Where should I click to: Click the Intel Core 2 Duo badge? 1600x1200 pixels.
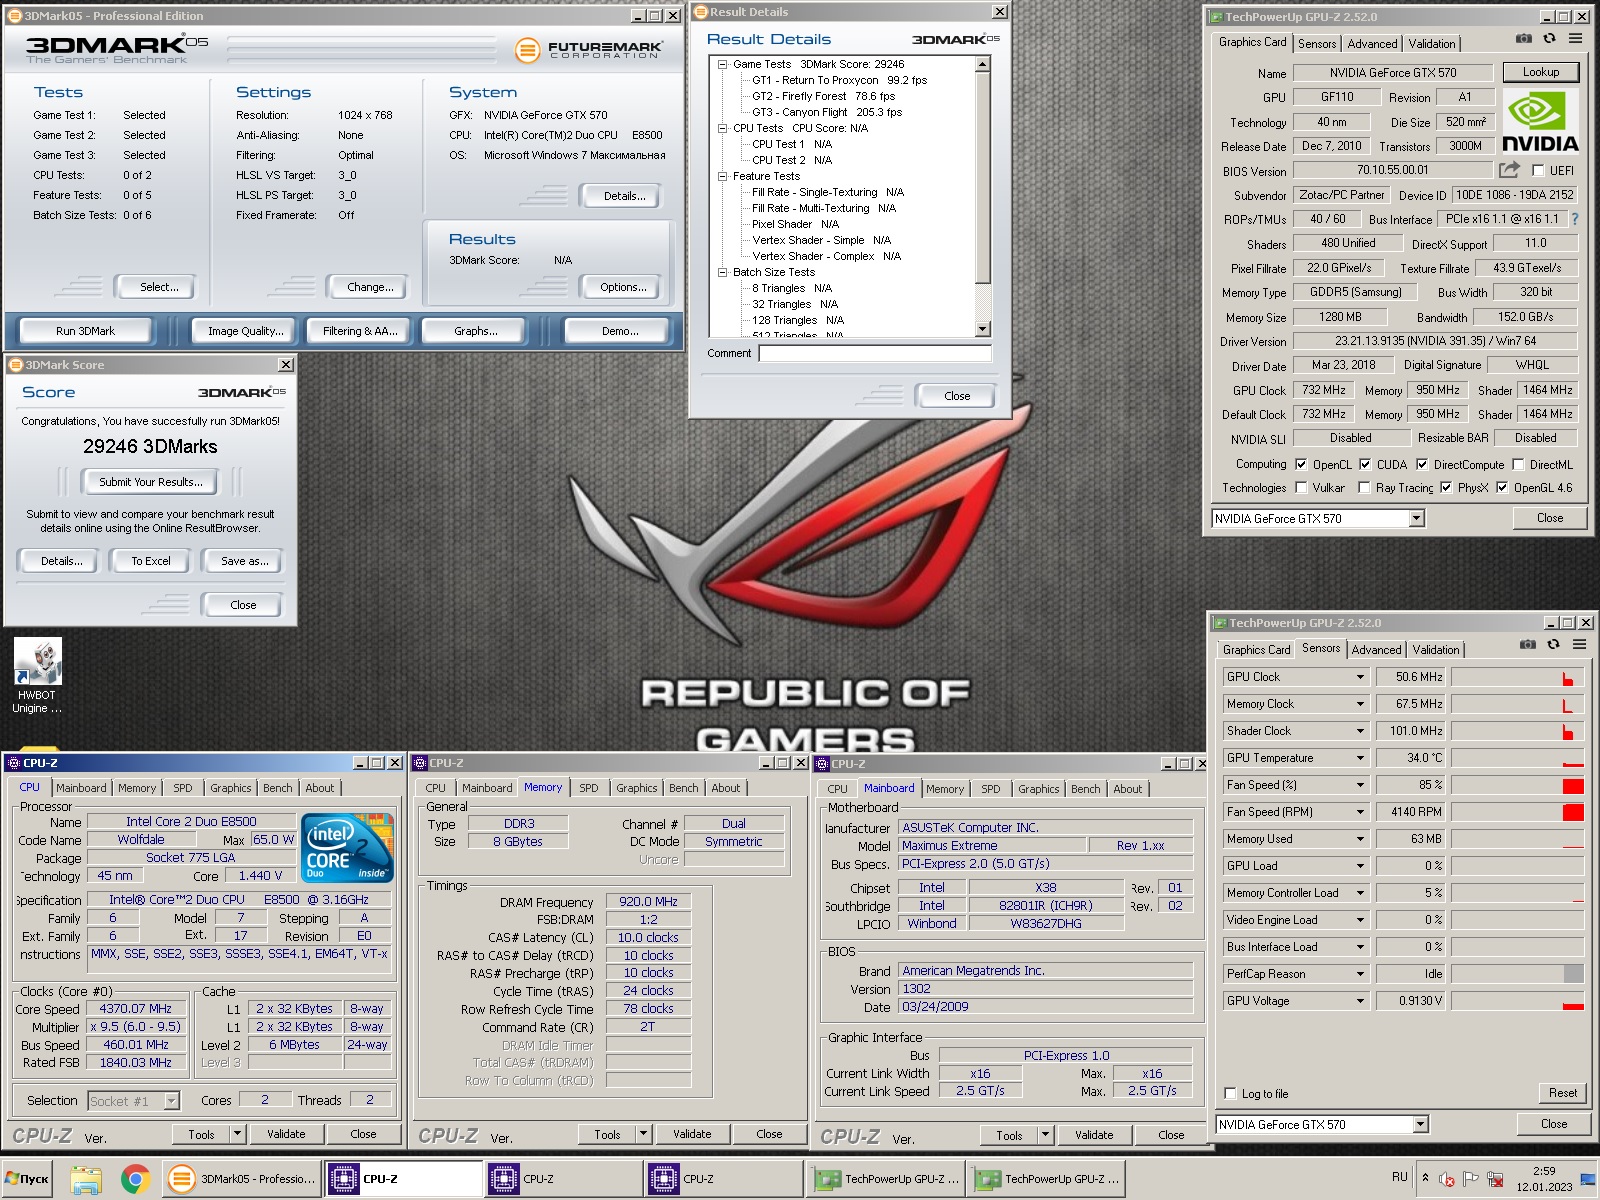pyautogui.click(x=347, y=848)
